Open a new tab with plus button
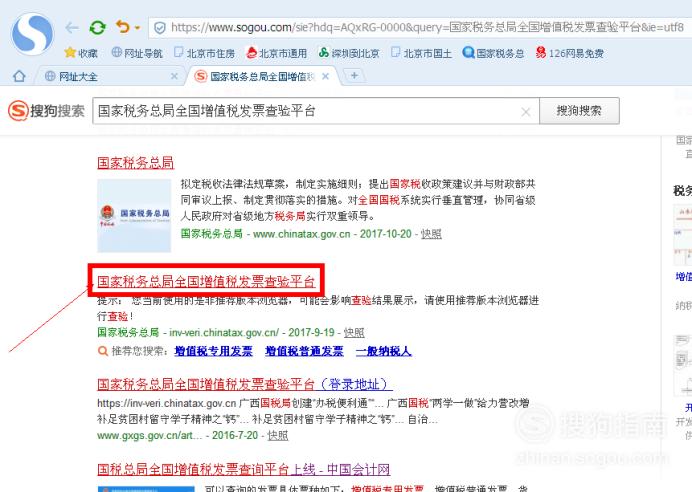692x492 pixels. pyautogui.click(x=354, y=75)
